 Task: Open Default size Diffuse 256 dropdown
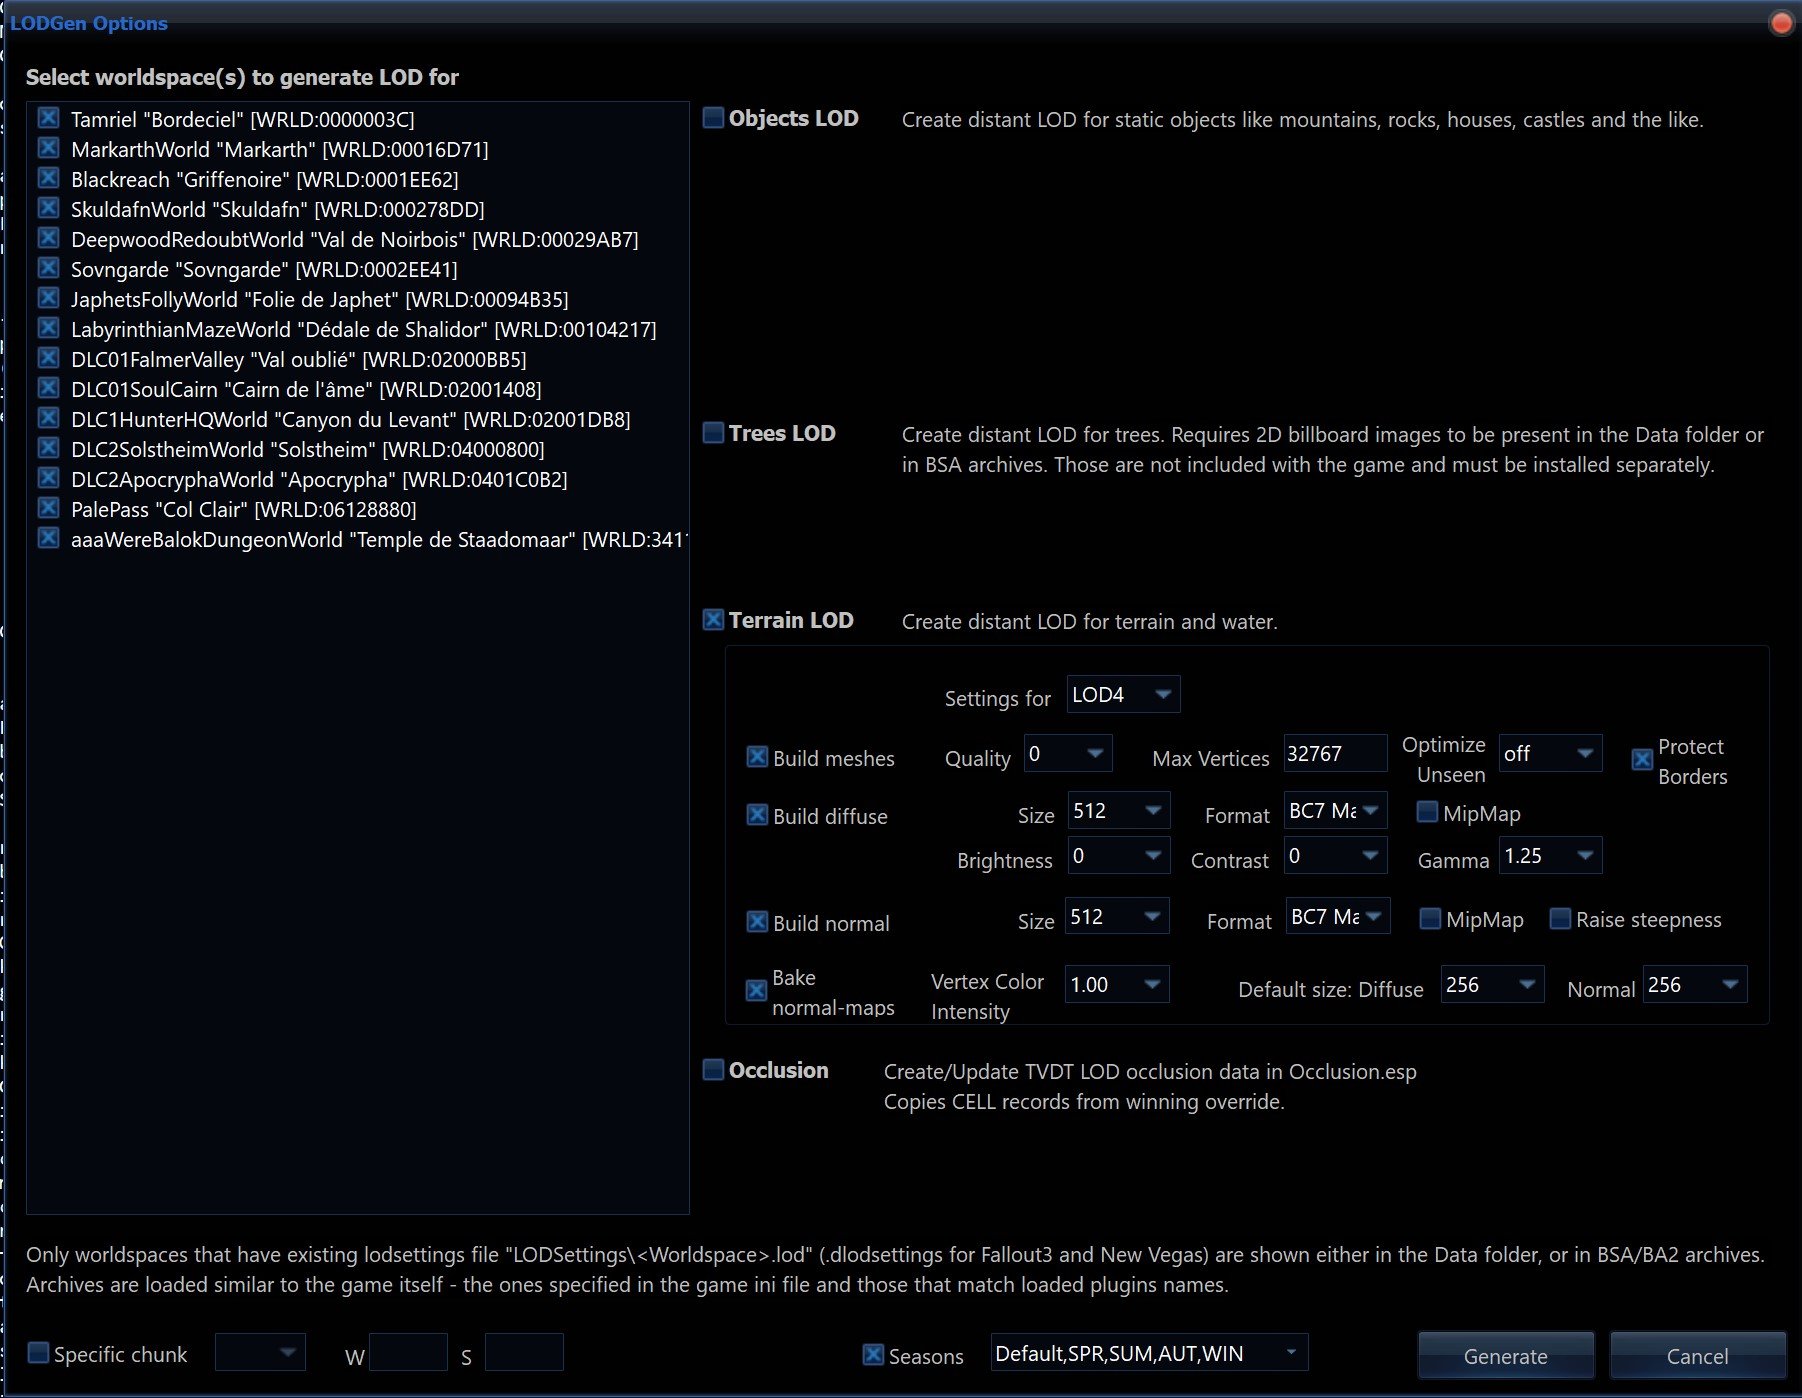click(x=1492, y=984)
